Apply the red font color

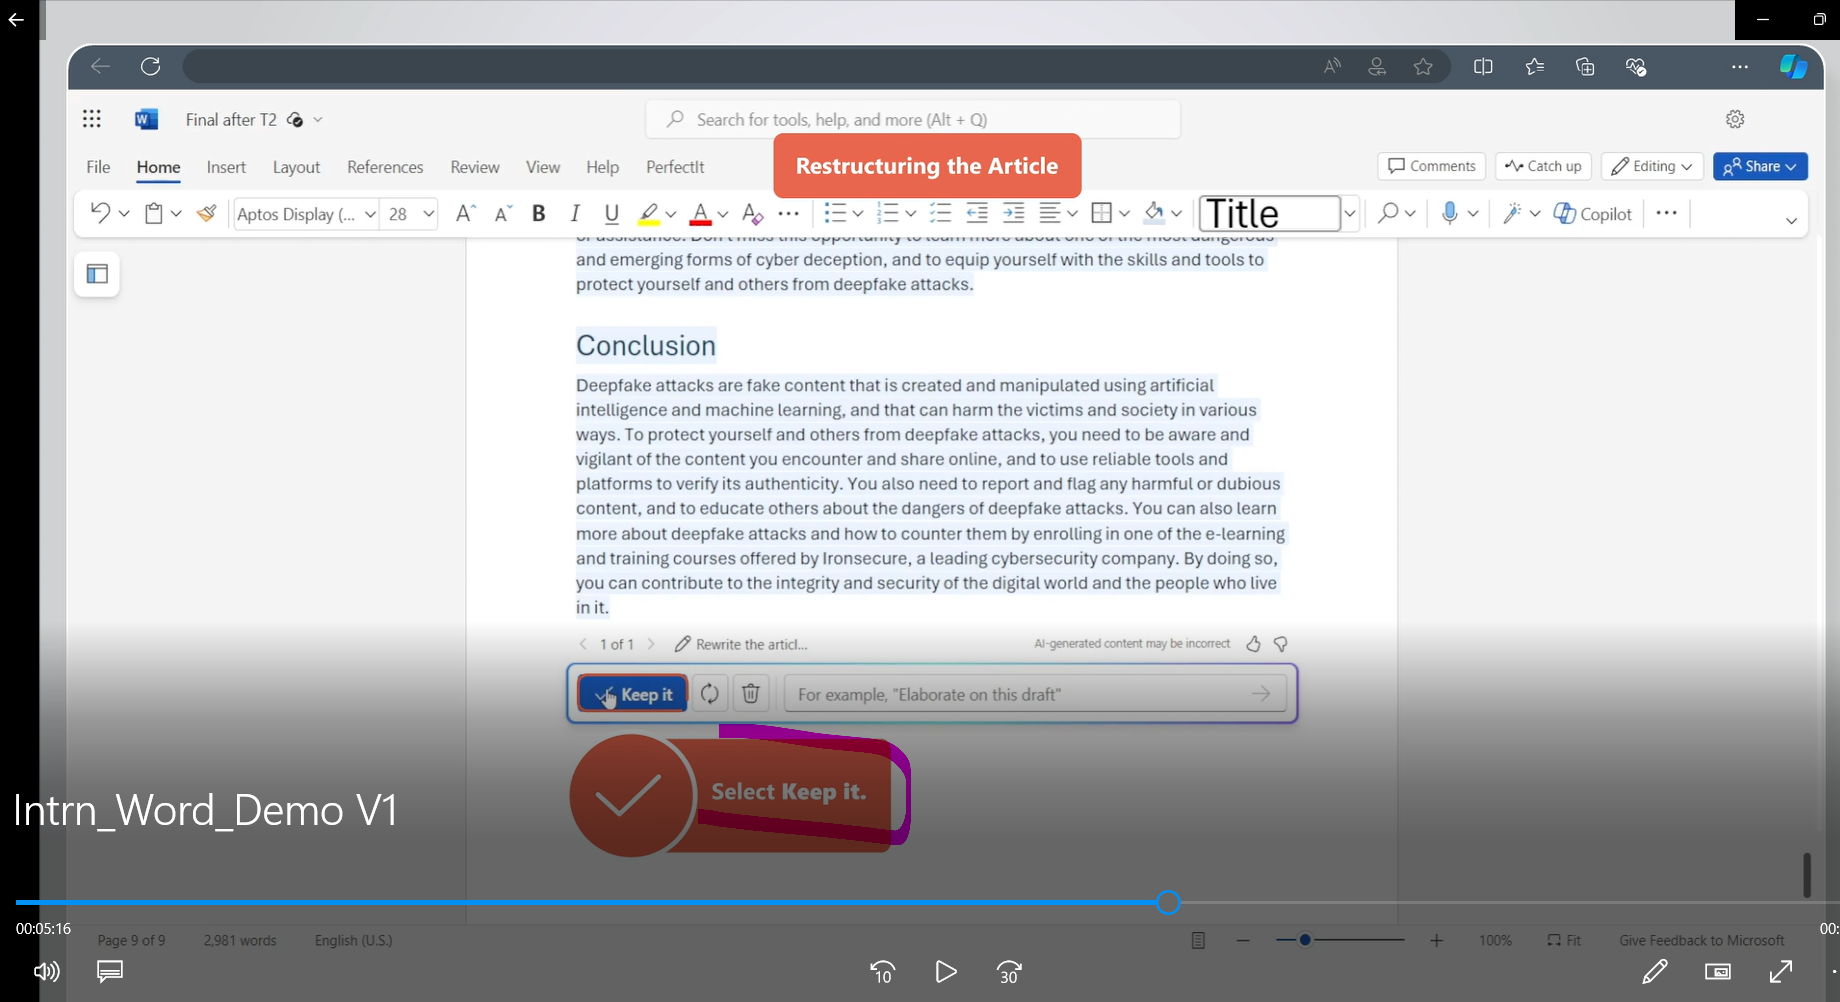pyautogui.click(x=701, y=213)
